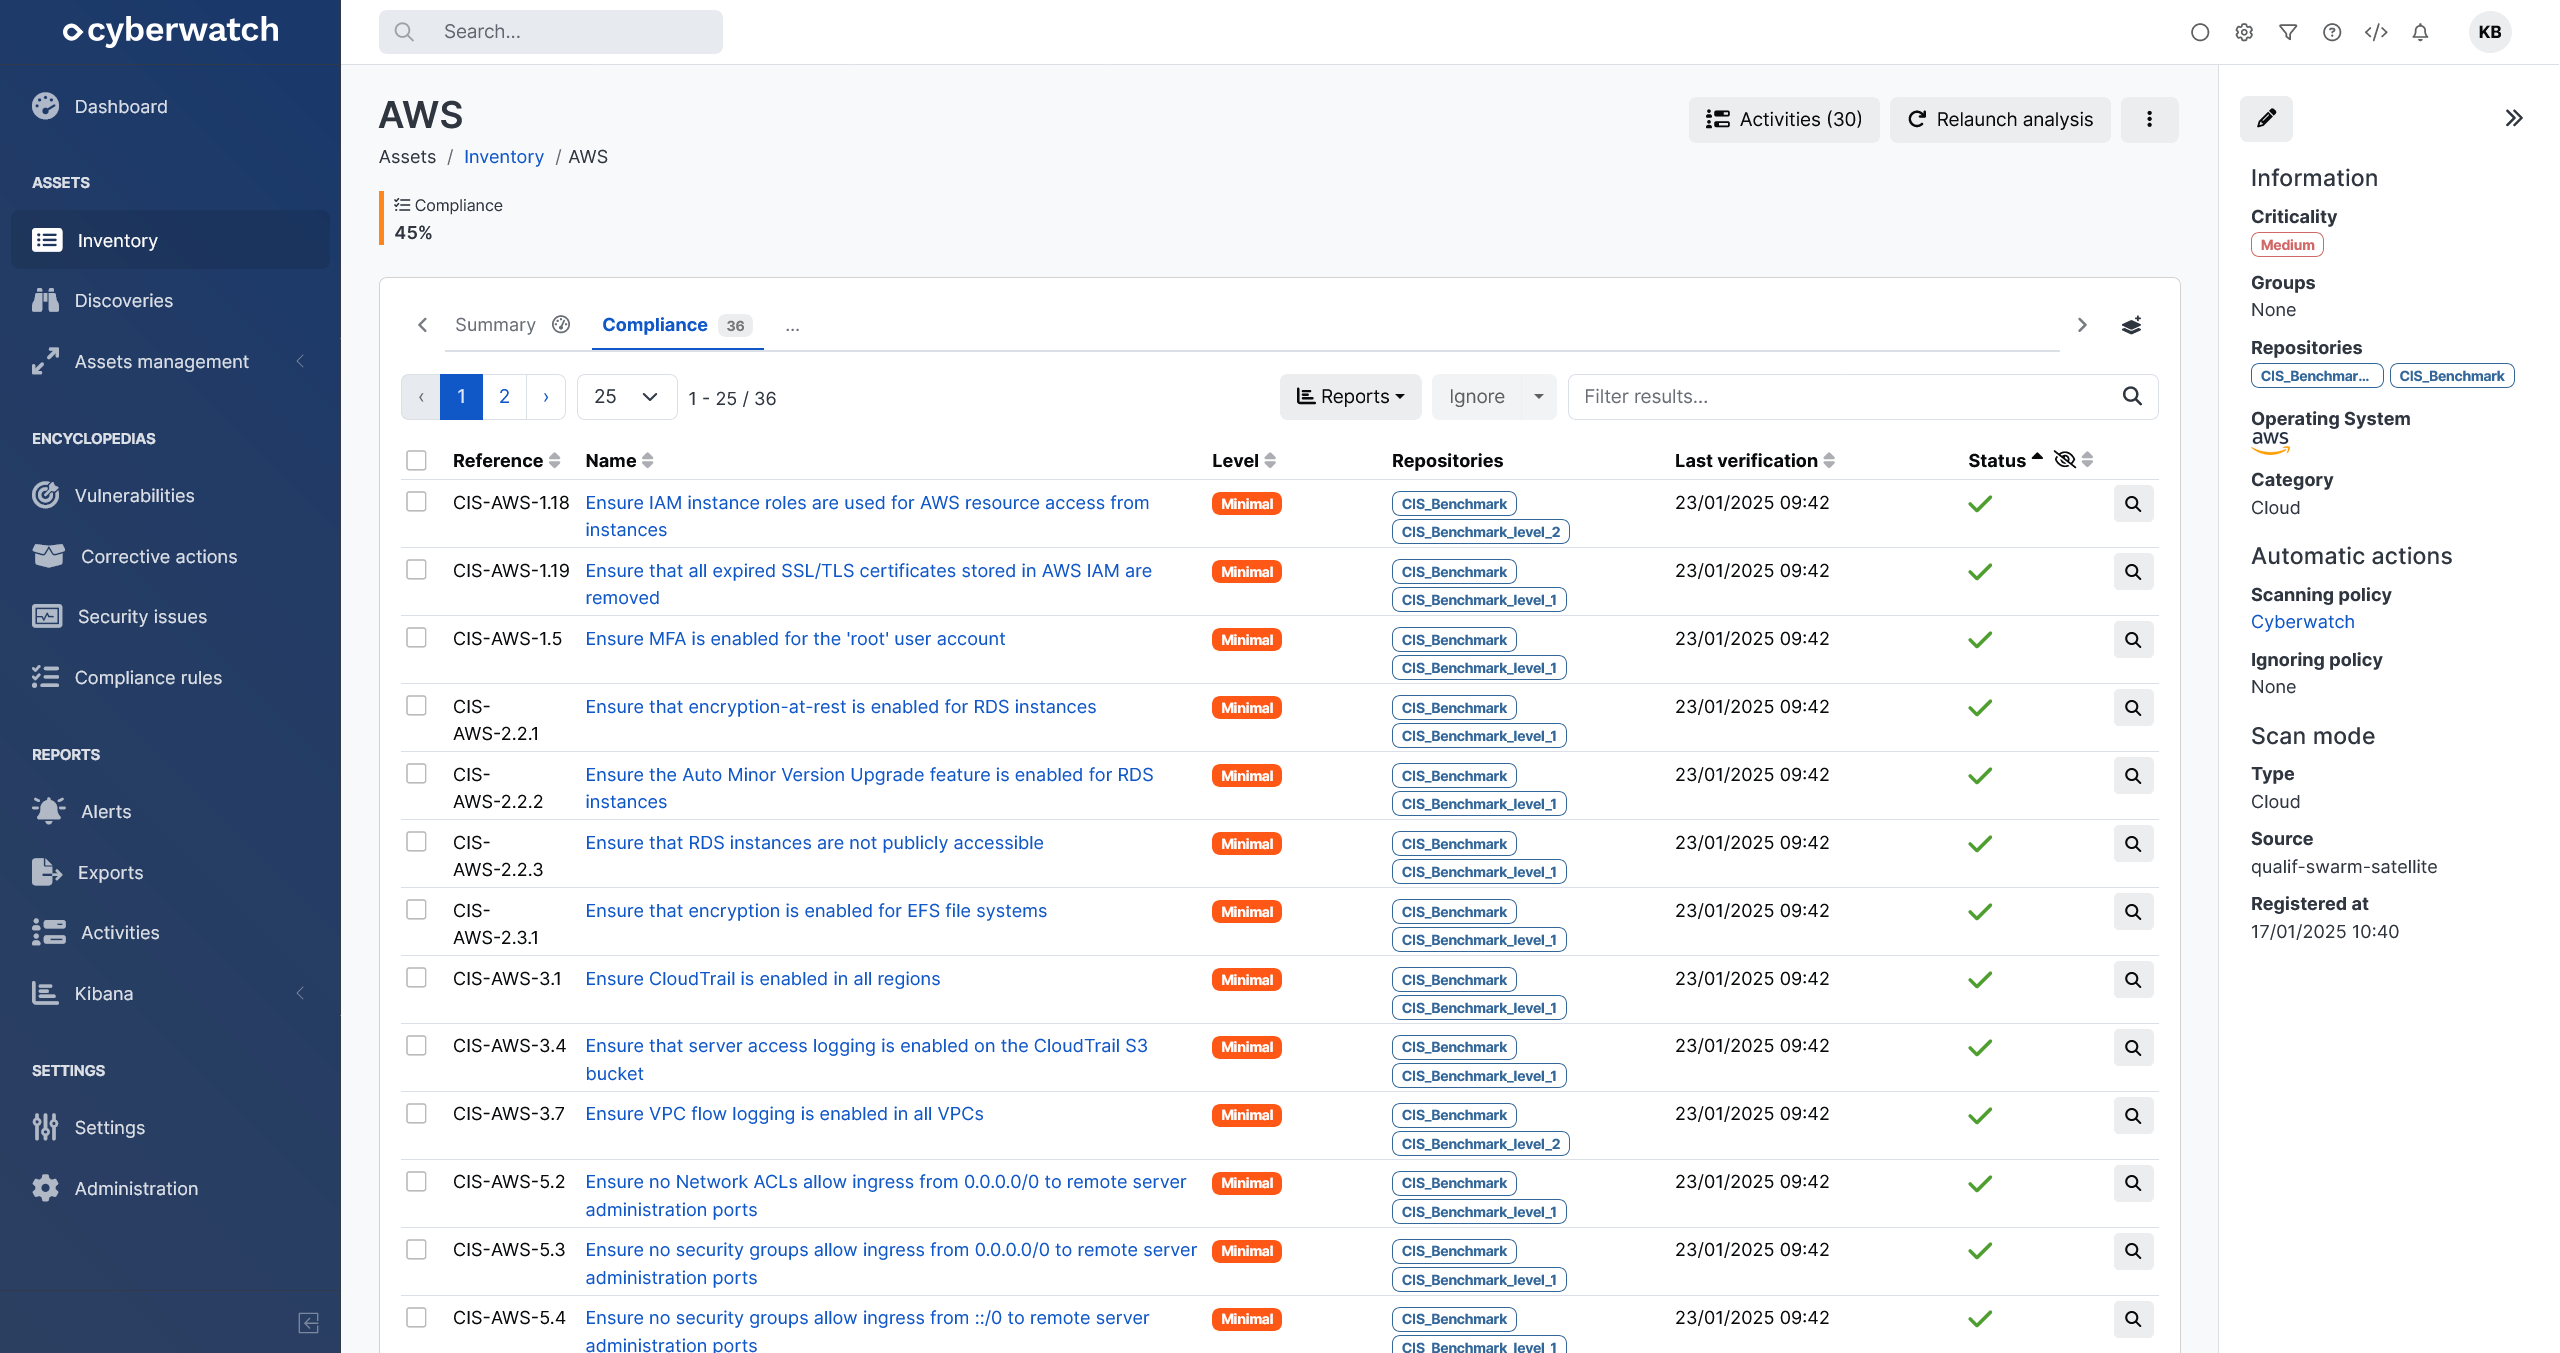The image size is (2560, 1353).
Task: Sort by Name column
Action: pyautogui.click(x=619, y=461)
